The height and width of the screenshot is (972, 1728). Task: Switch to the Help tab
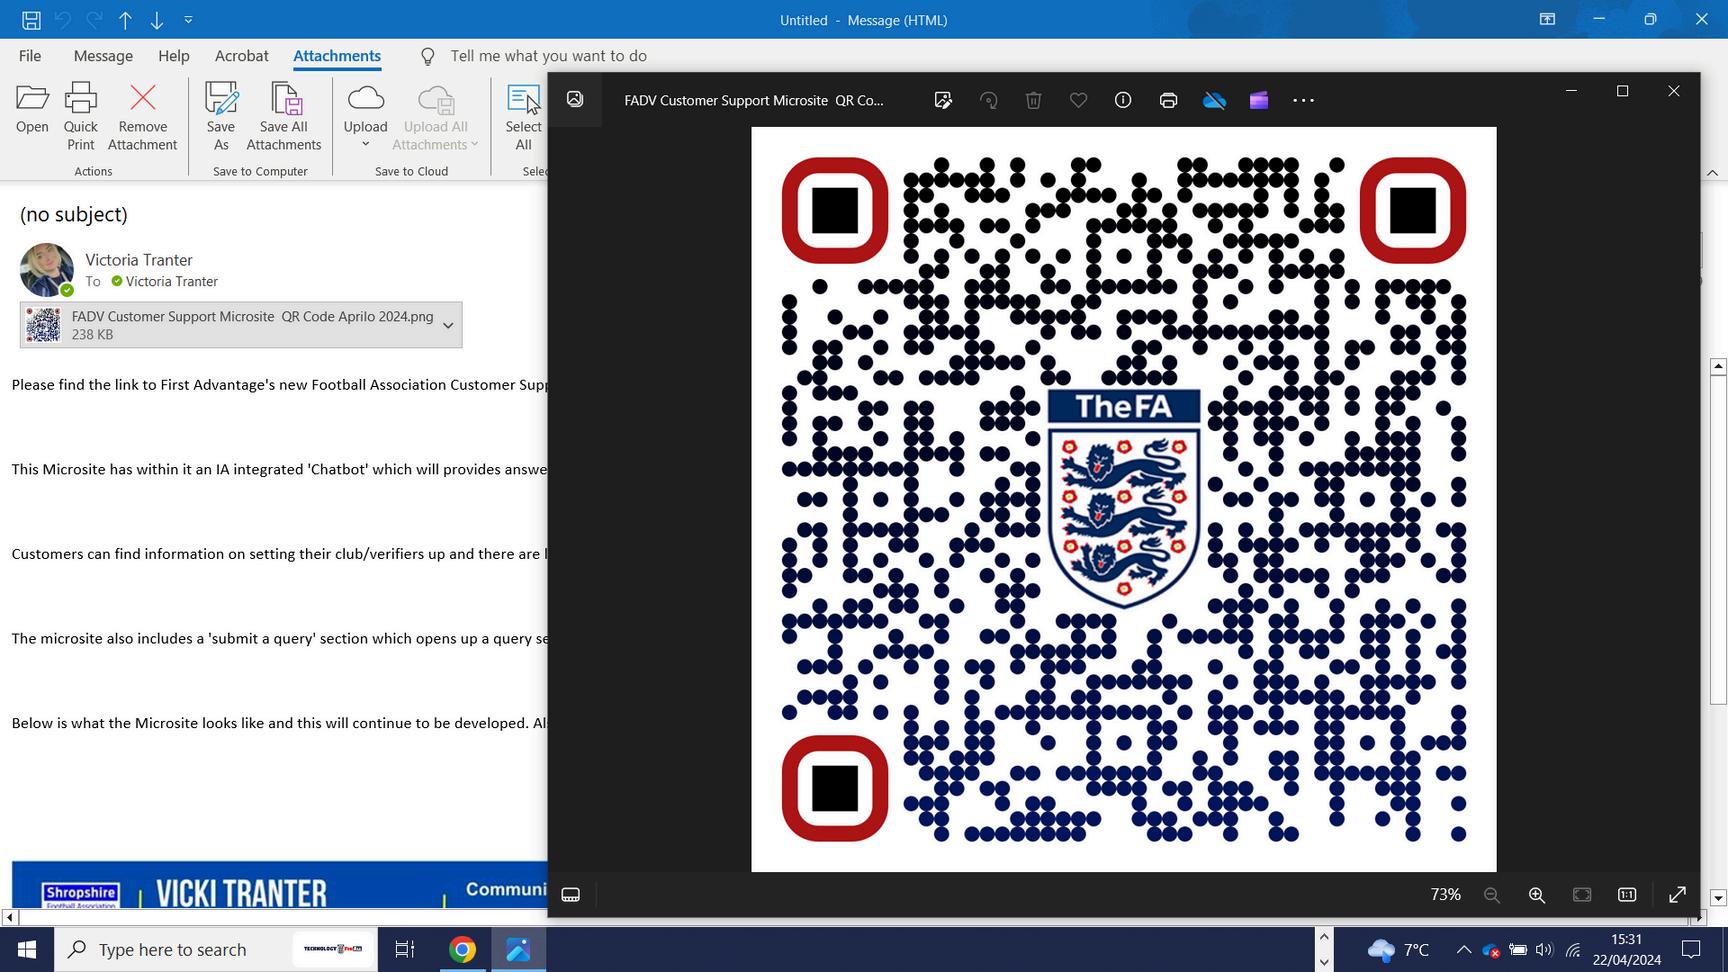[x=173, y=56]
